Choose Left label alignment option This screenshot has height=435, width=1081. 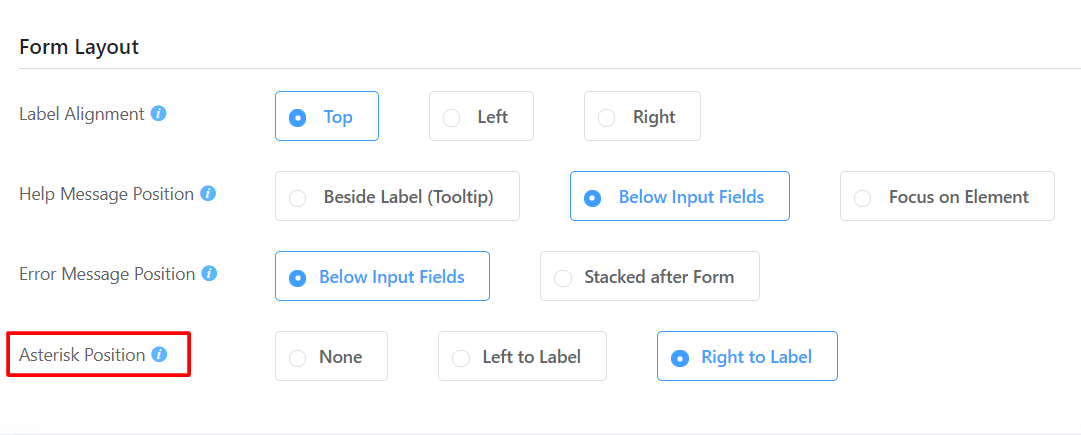[x=481, y=116]
